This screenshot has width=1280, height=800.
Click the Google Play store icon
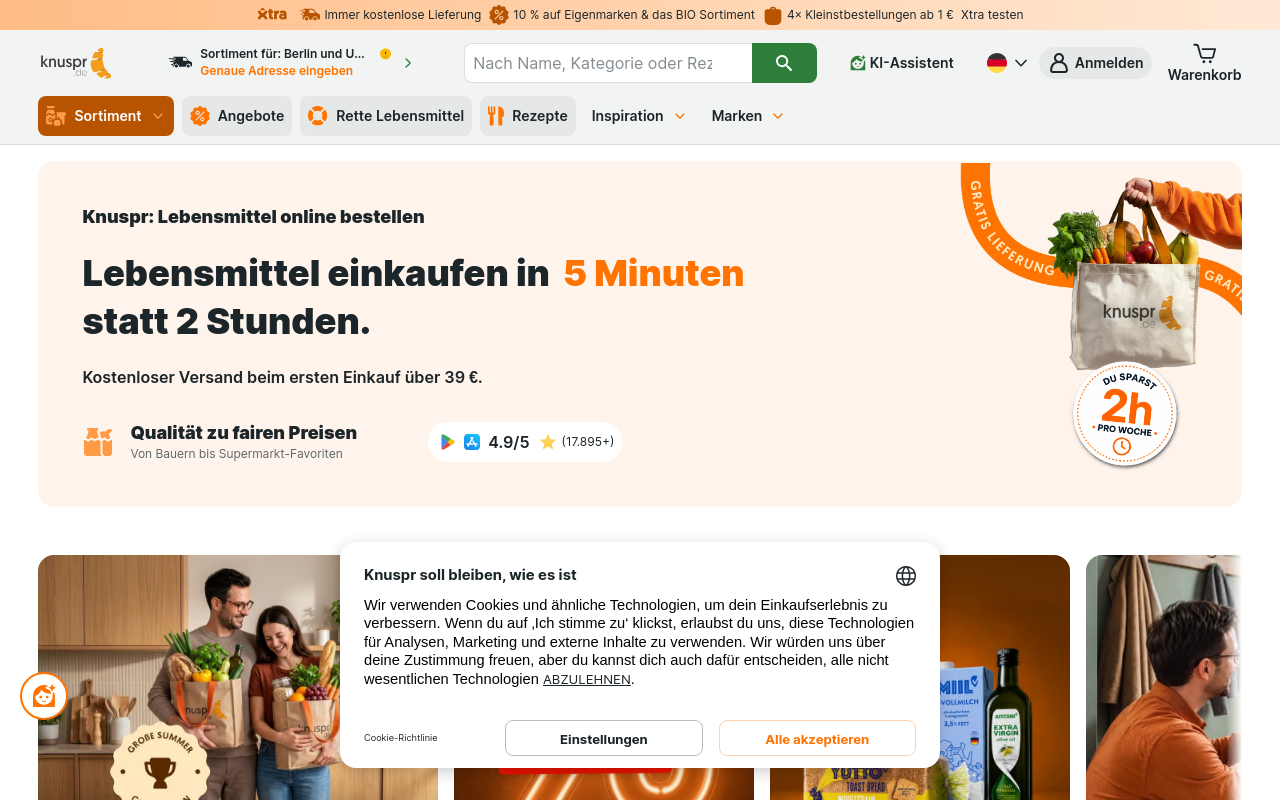pos(448,442)
